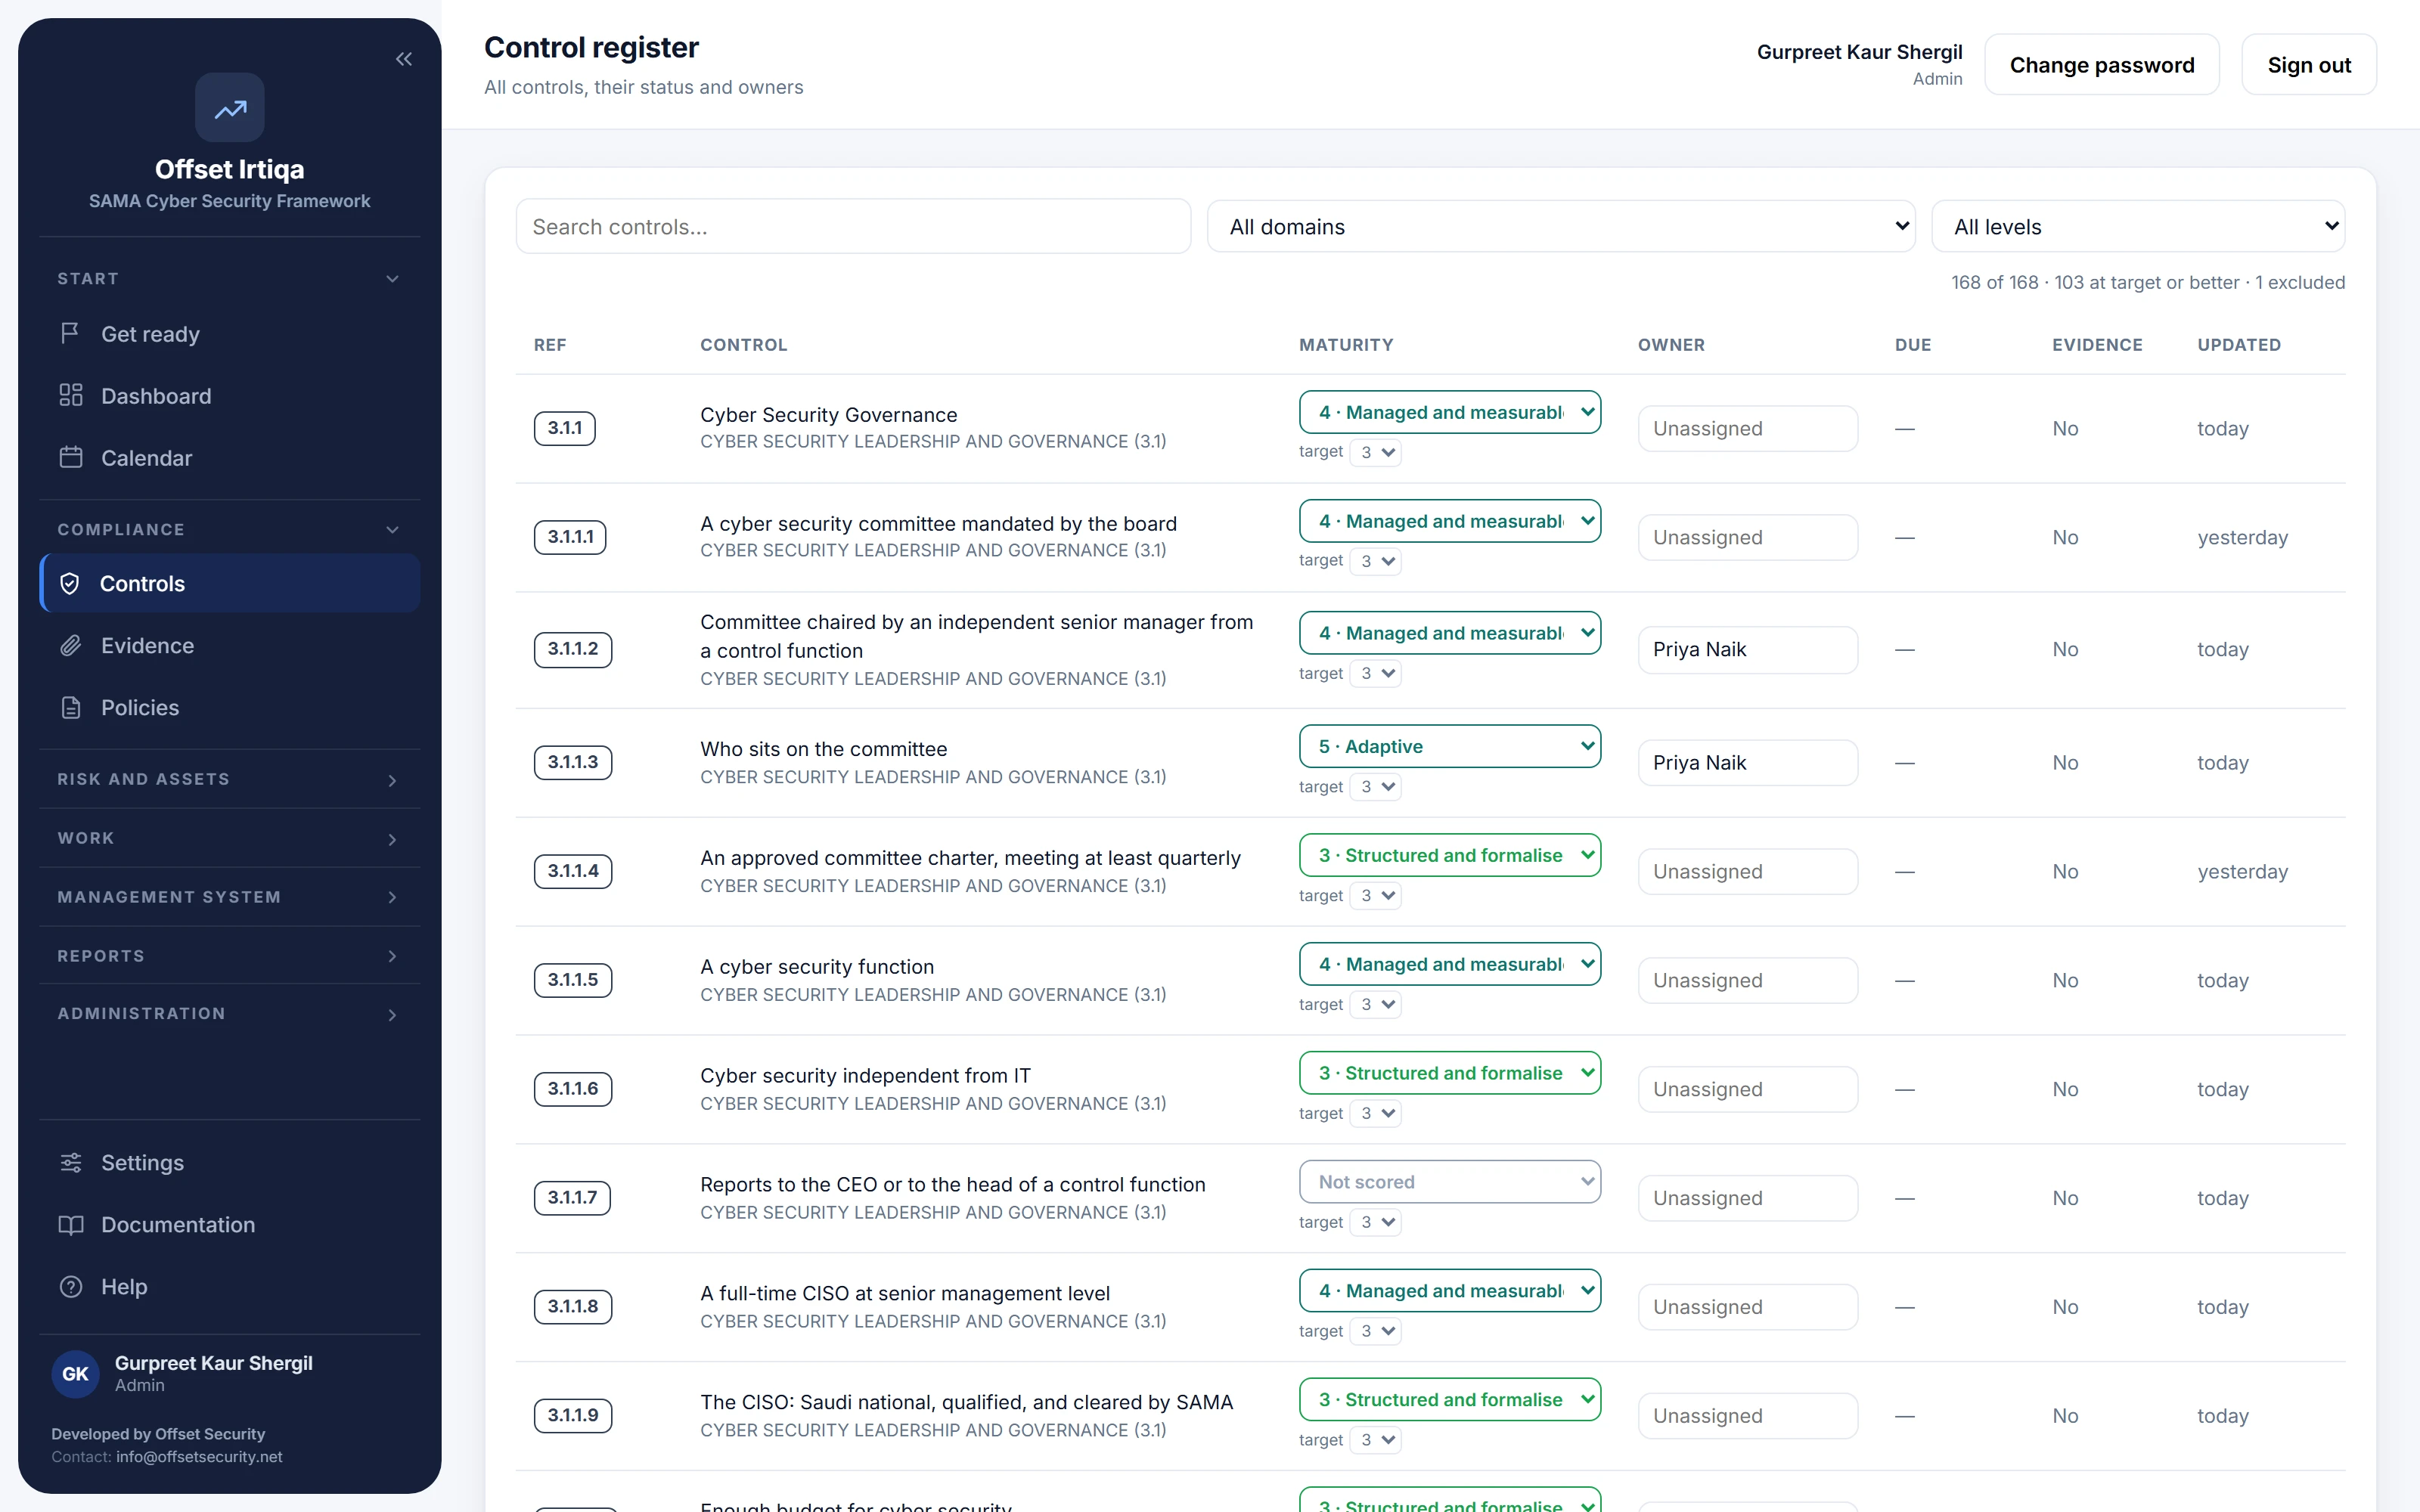Click the Settings sliders icon
Viewport: 2420px width, 1512px height.
click(70, 1162)
